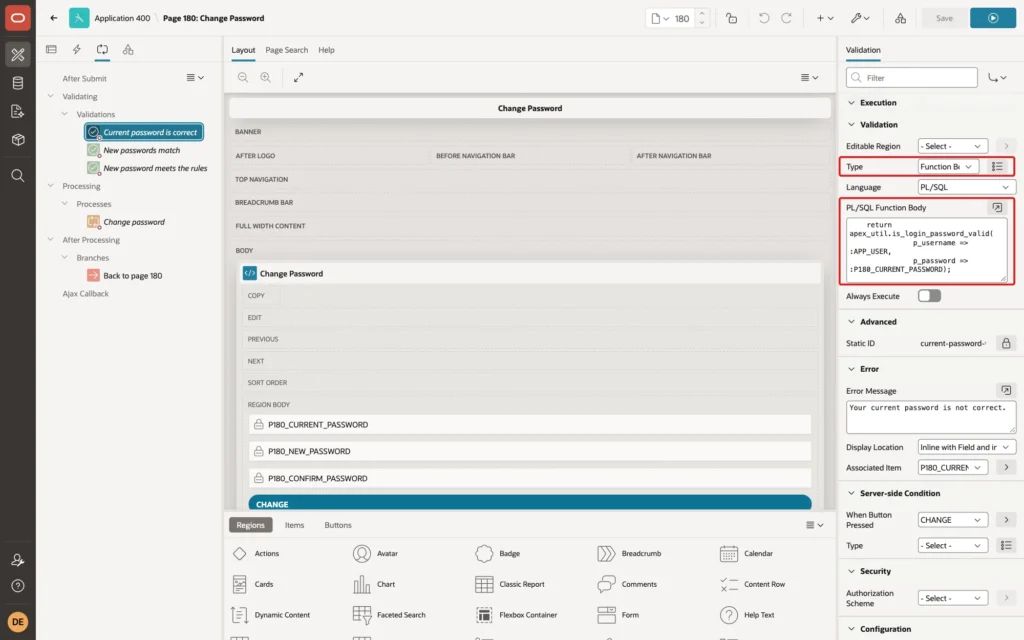
Task: Open the Display Location dropdown
Action: point(966,447)
